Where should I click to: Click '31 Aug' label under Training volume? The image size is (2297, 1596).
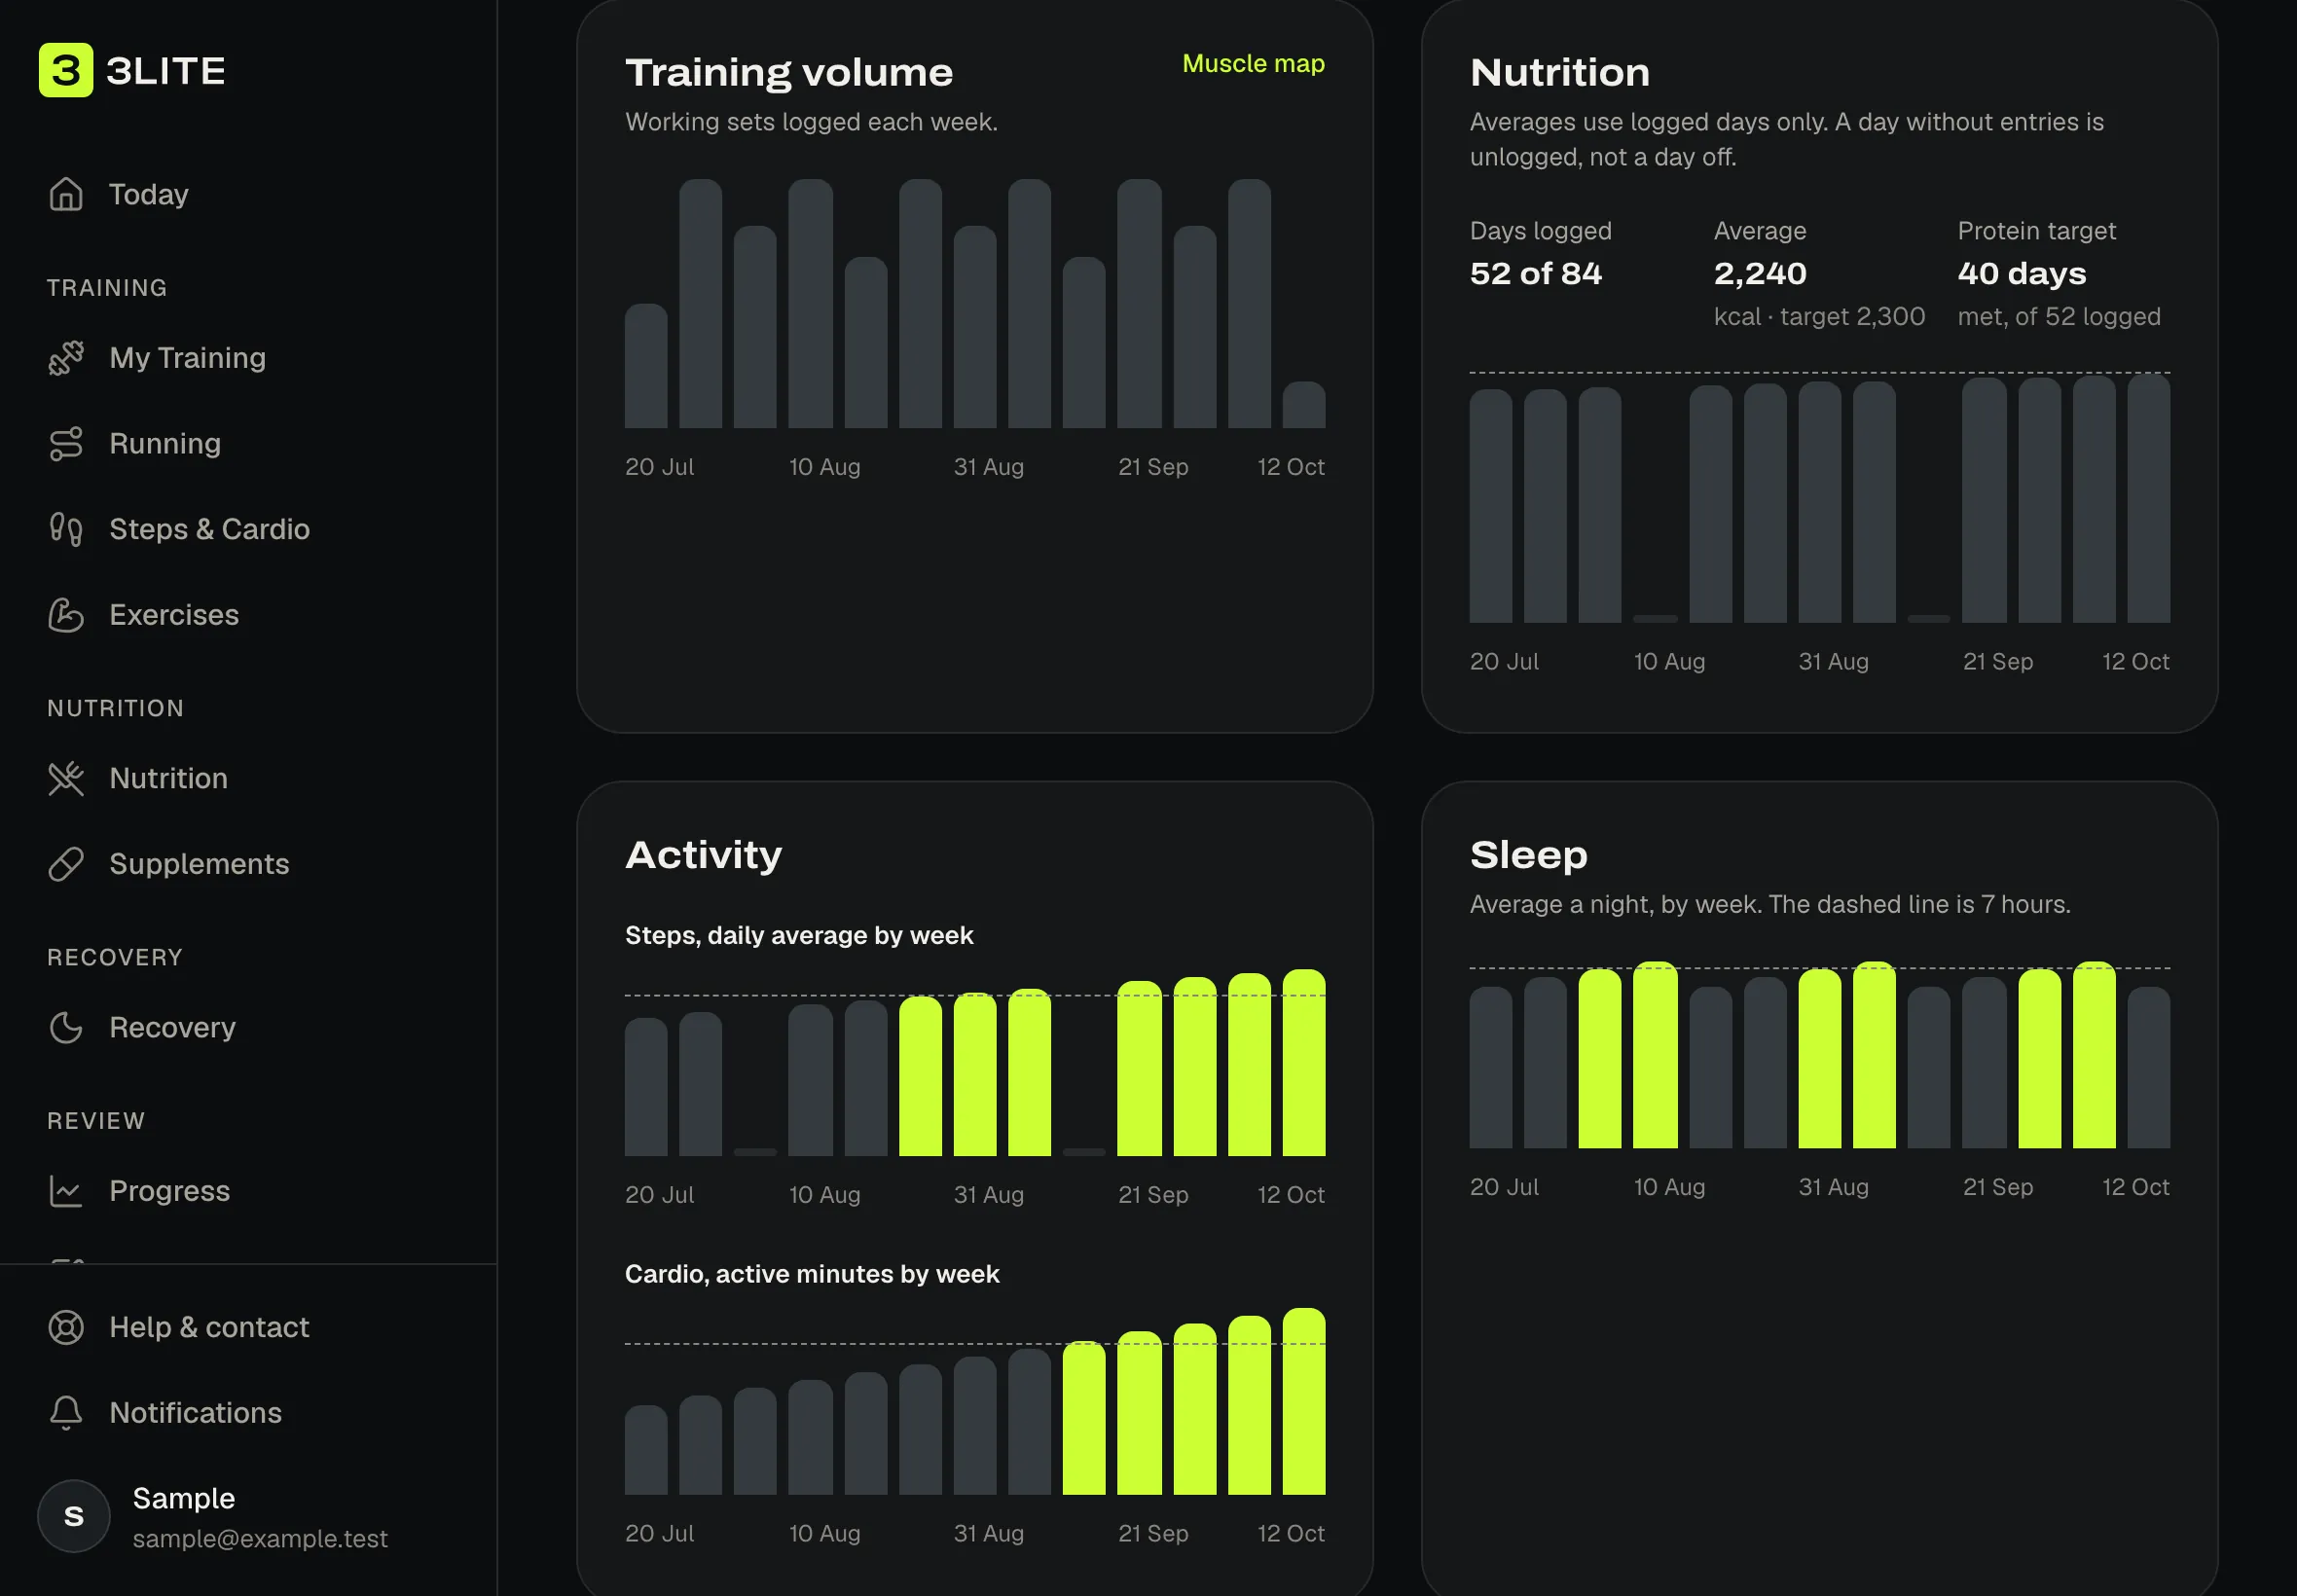click(x=989, y=467)
